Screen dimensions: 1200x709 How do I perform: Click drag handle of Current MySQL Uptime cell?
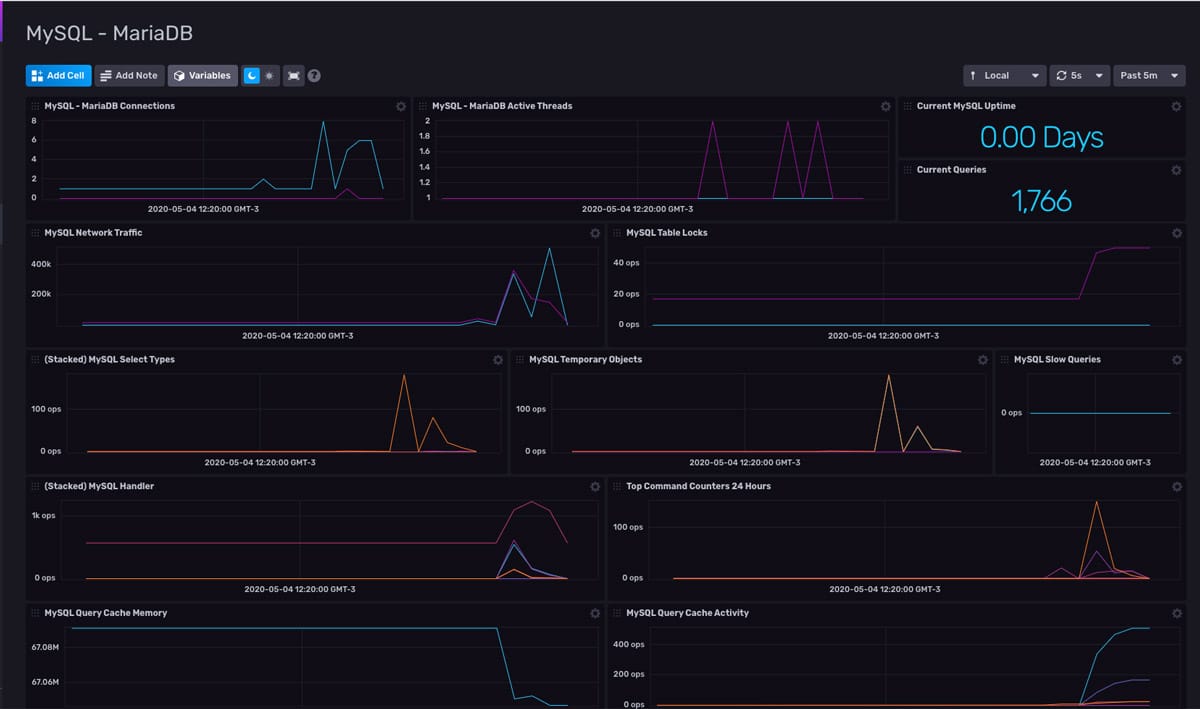click(x=907, y=106)
